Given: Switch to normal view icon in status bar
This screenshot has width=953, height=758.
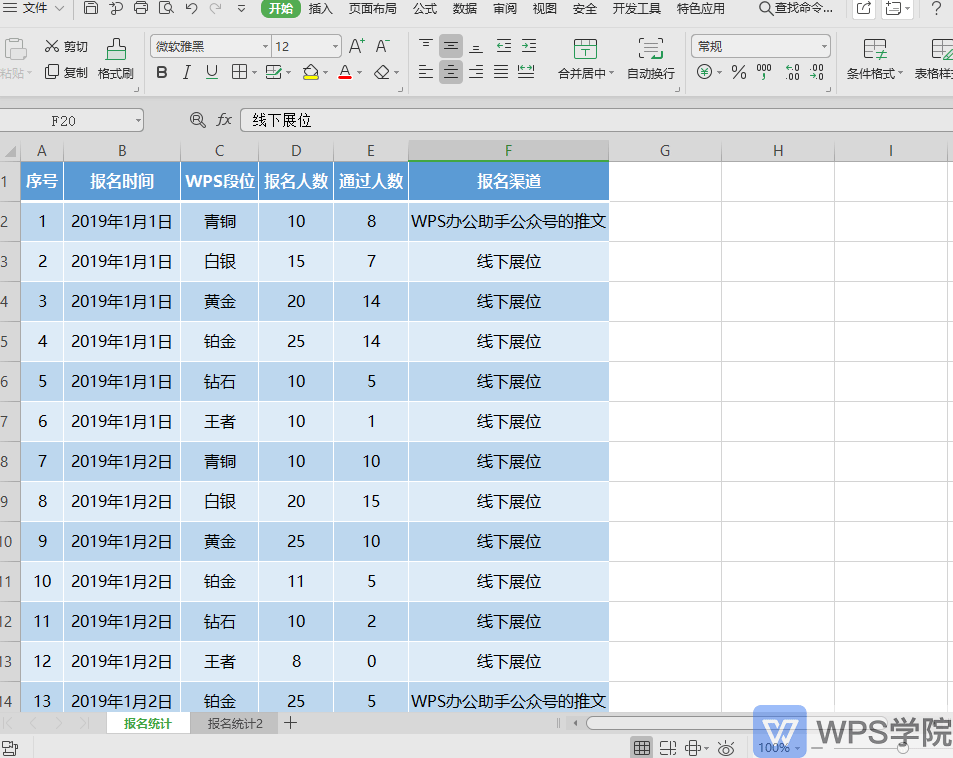Looking at the screenshot, I should [642, 747].
